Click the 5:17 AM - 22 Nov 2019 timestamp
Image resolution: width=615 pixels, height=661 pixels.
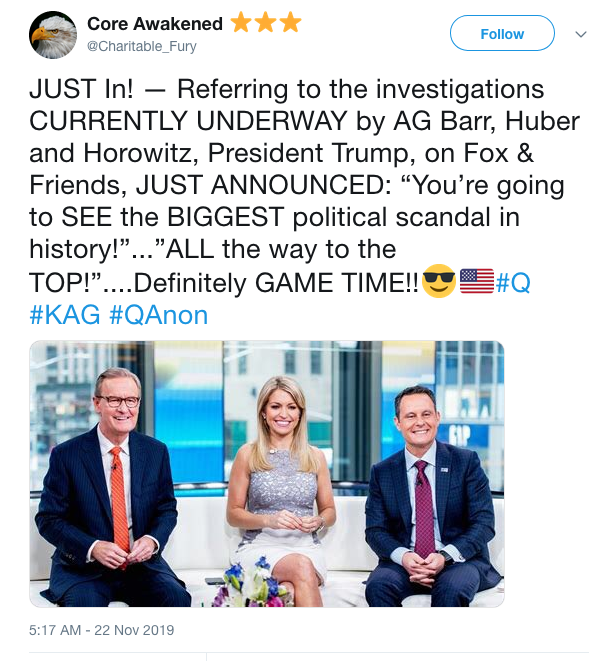coord(102,630)
